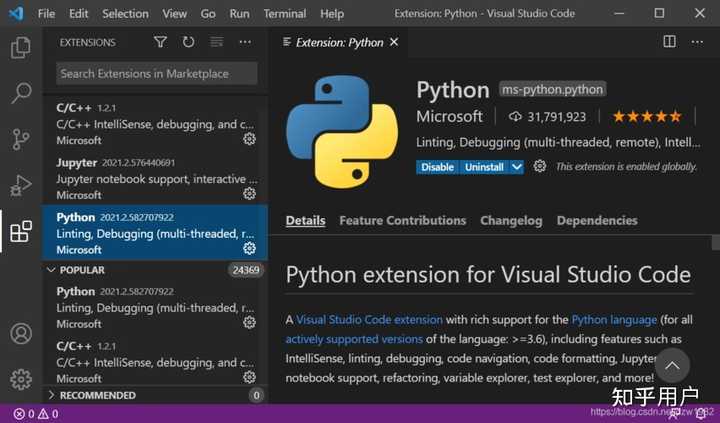Click the Clear Extensions Search Results icon
The image size is (720, 423).
pyautogui.click(x=217, y=42)
